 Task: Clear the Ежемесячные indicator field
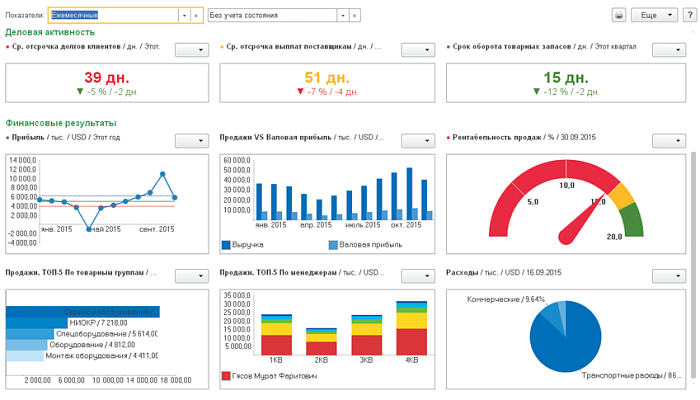point(196,16)
